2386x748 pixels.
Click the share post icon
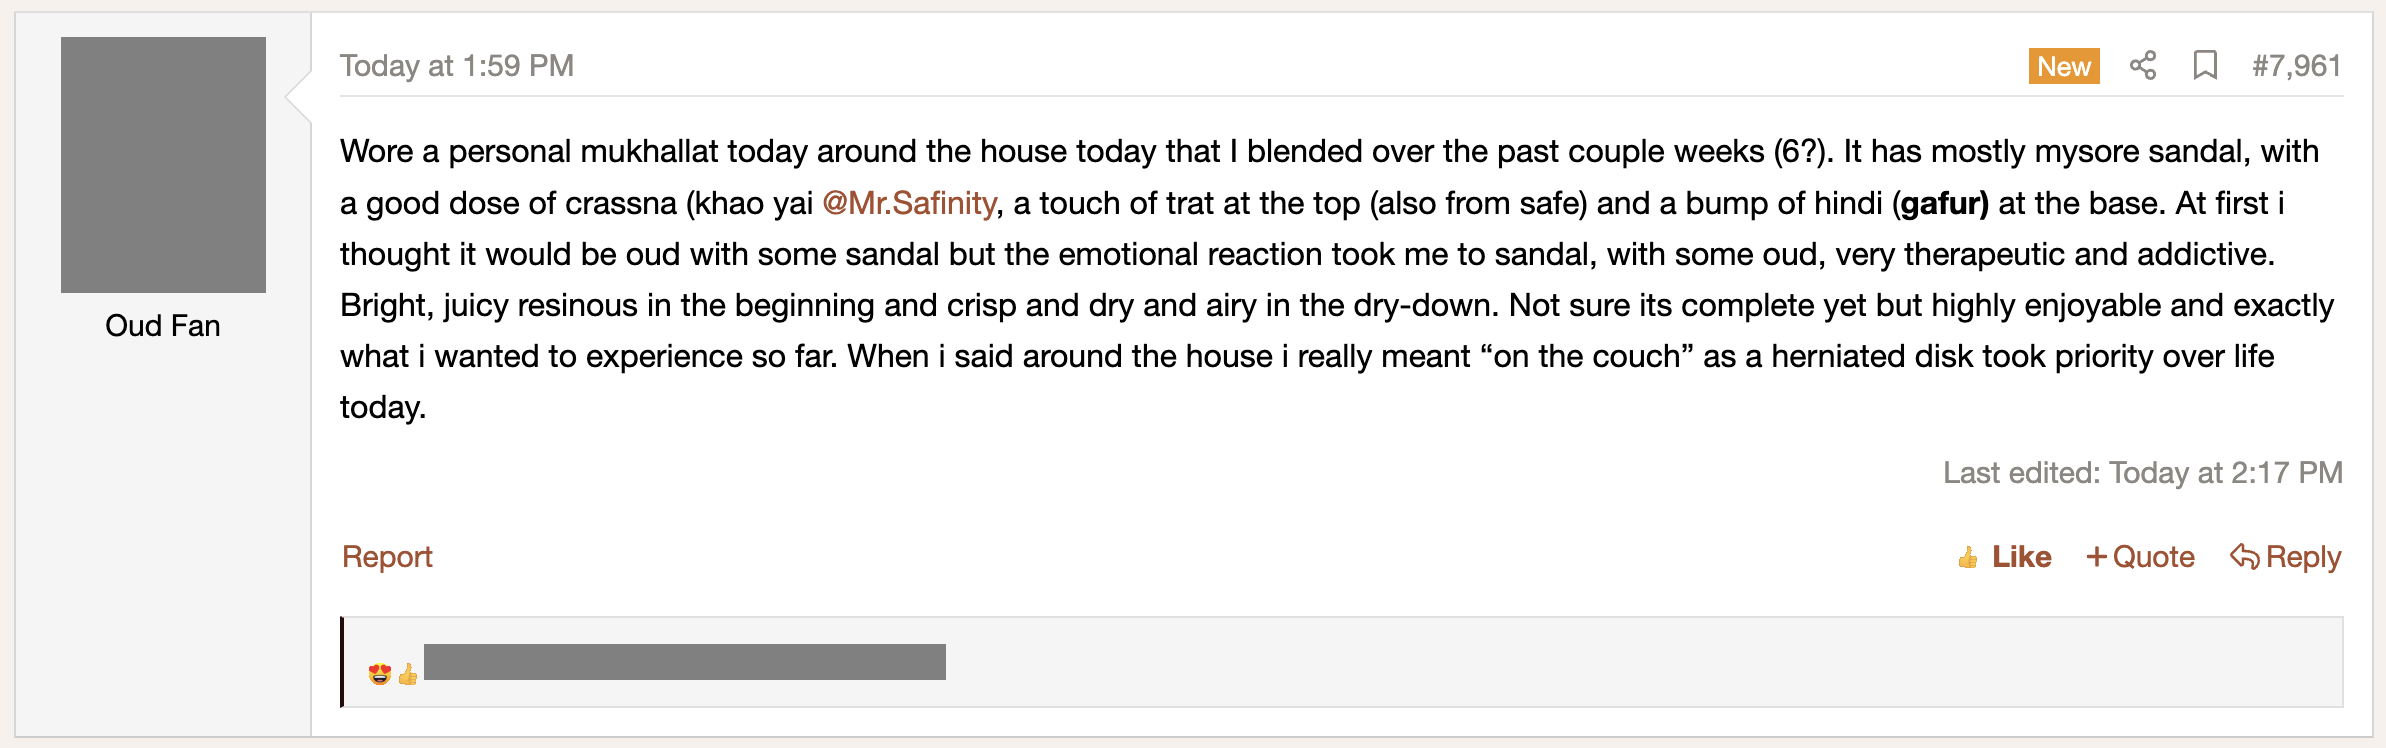[x=2143, y=66]
